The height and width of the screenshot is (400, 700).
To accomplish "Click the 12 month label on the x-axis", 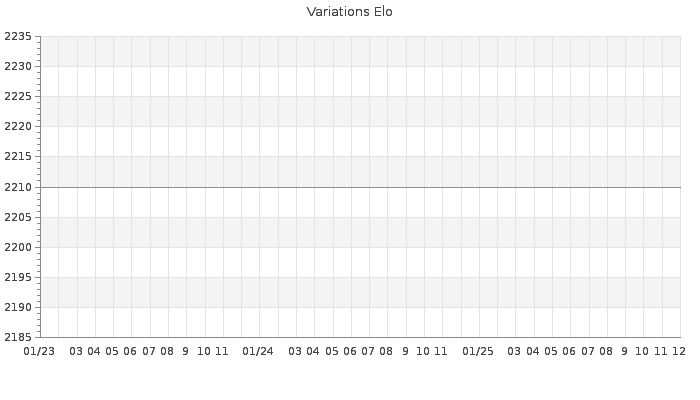I will tap(679, 351).
